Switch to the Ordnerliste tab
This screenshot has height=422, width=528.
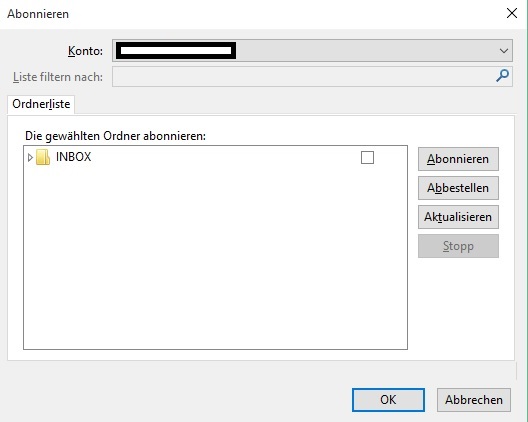(x=41, y=104)
